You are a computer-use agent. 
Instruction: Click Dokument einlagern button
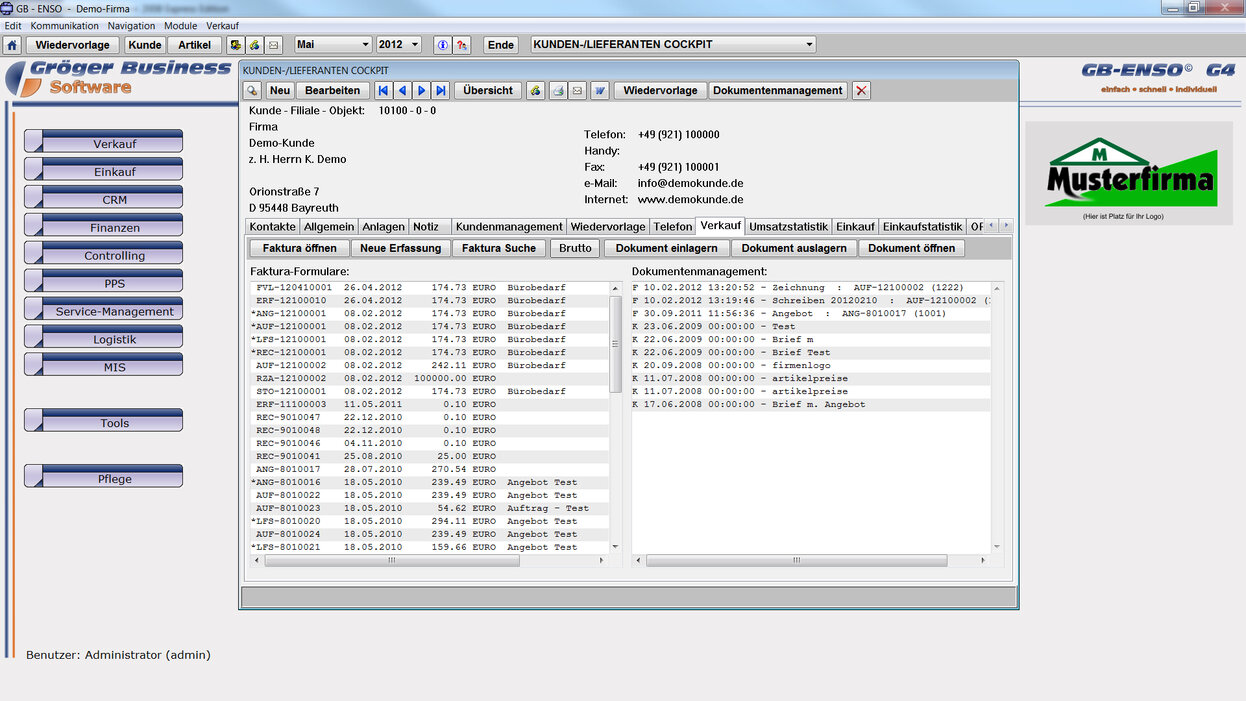tap(667, 248)
